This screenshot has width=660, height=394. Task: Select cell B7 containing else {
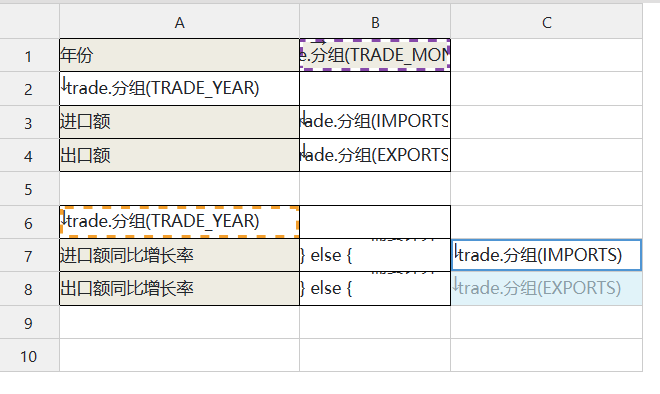[375, 256]
